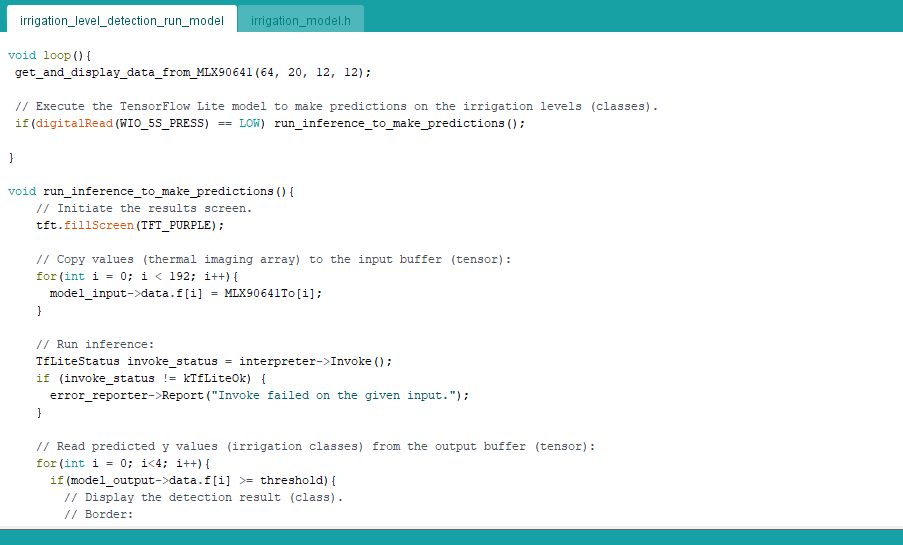Switch to the irrigation_model.h tab

[x=300, y=20]
